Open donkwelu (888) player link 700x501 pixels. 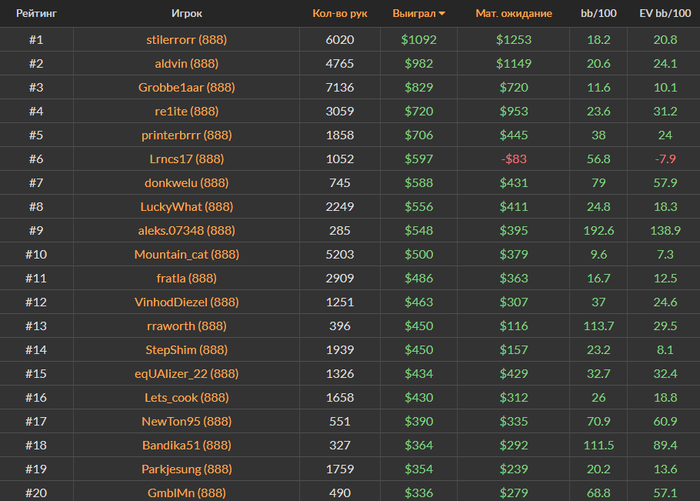coord(187,183)
